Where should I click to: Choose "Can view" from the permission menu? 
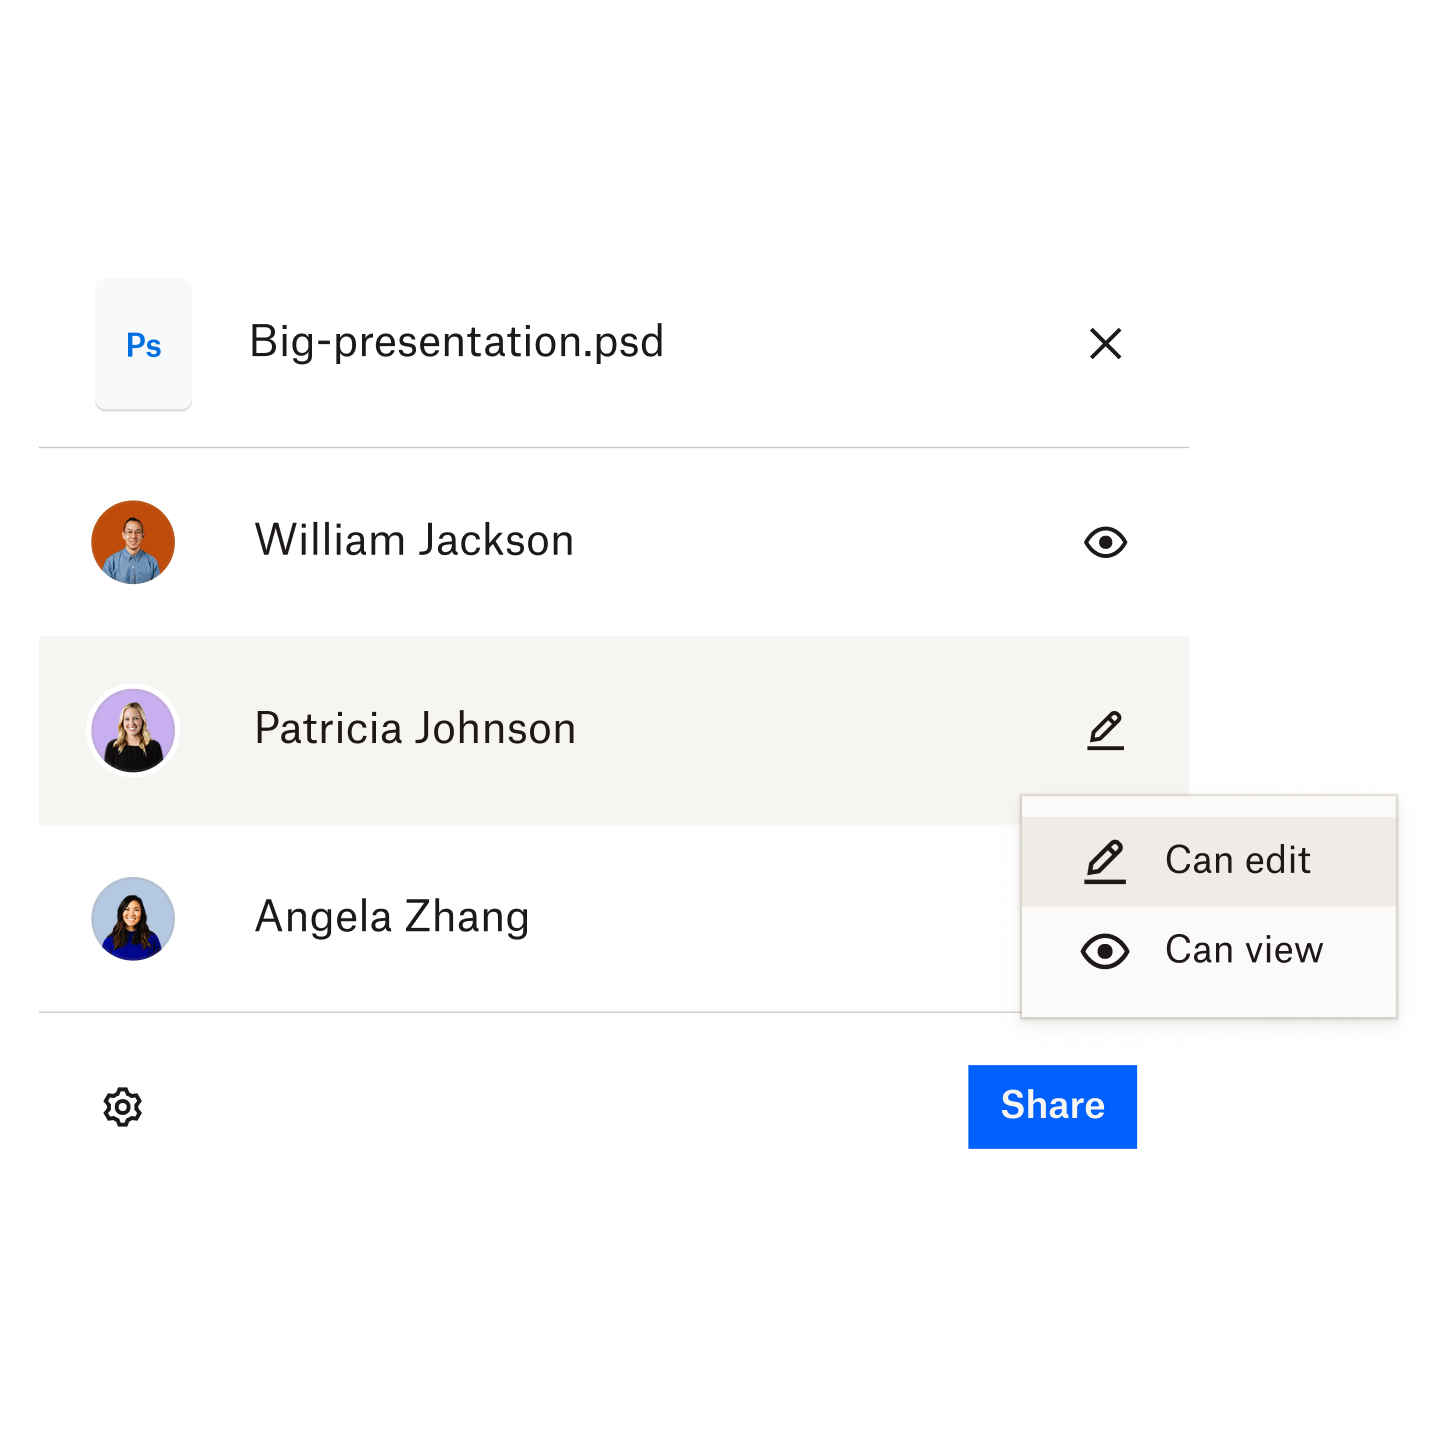coord(1243,950)
